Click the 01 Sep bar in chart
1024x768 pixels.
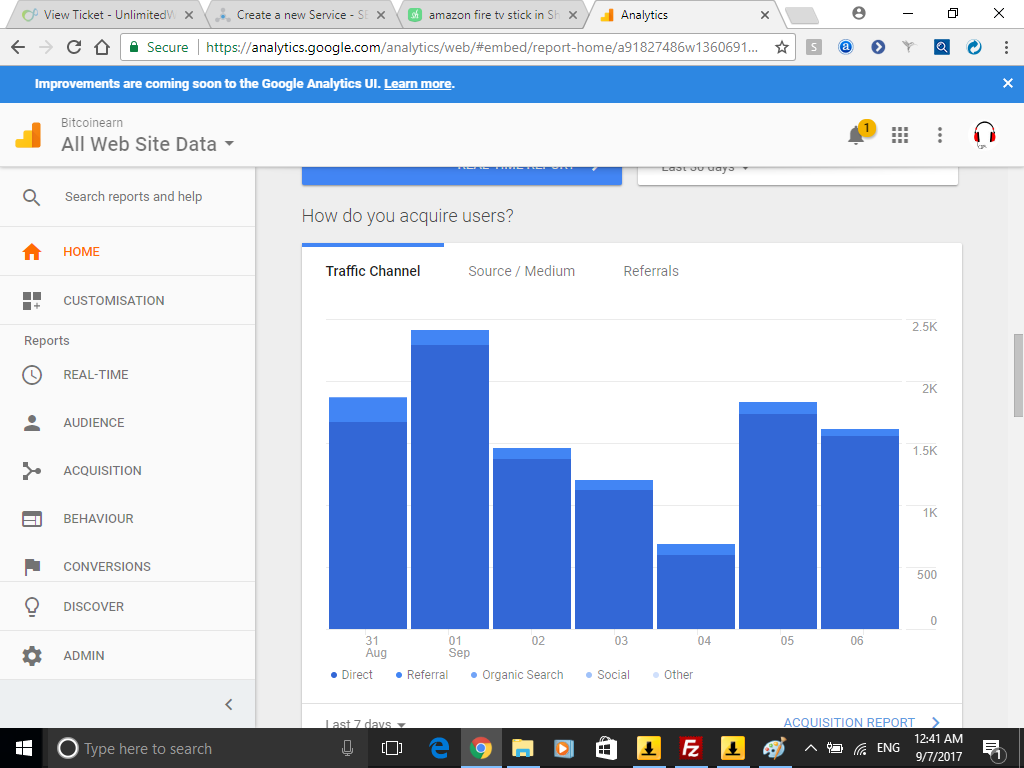pyautogui.click(x=450, y=480)
